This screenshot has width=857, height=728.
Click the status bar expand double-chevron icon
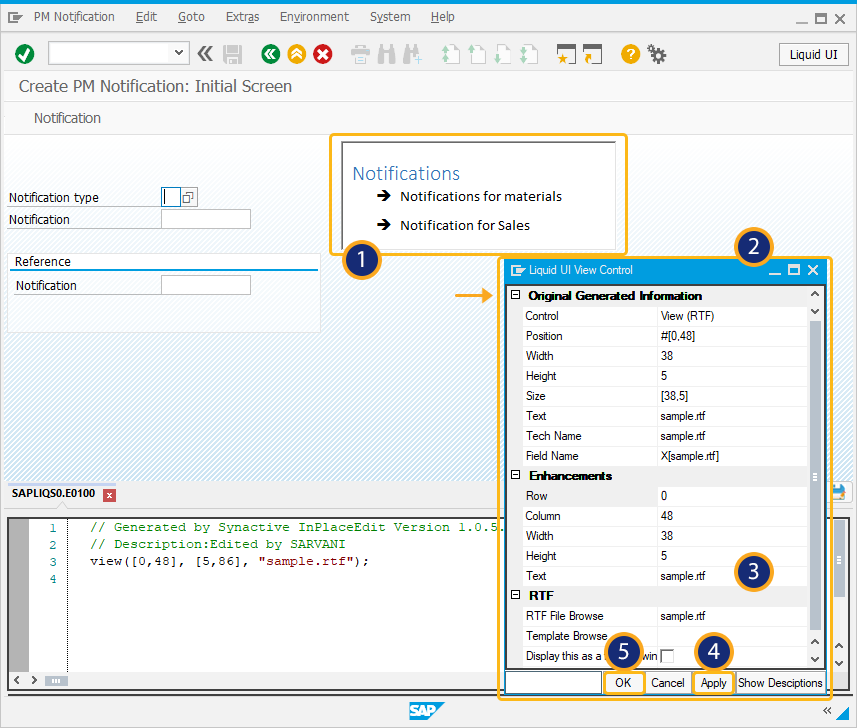tap(827, 711)
